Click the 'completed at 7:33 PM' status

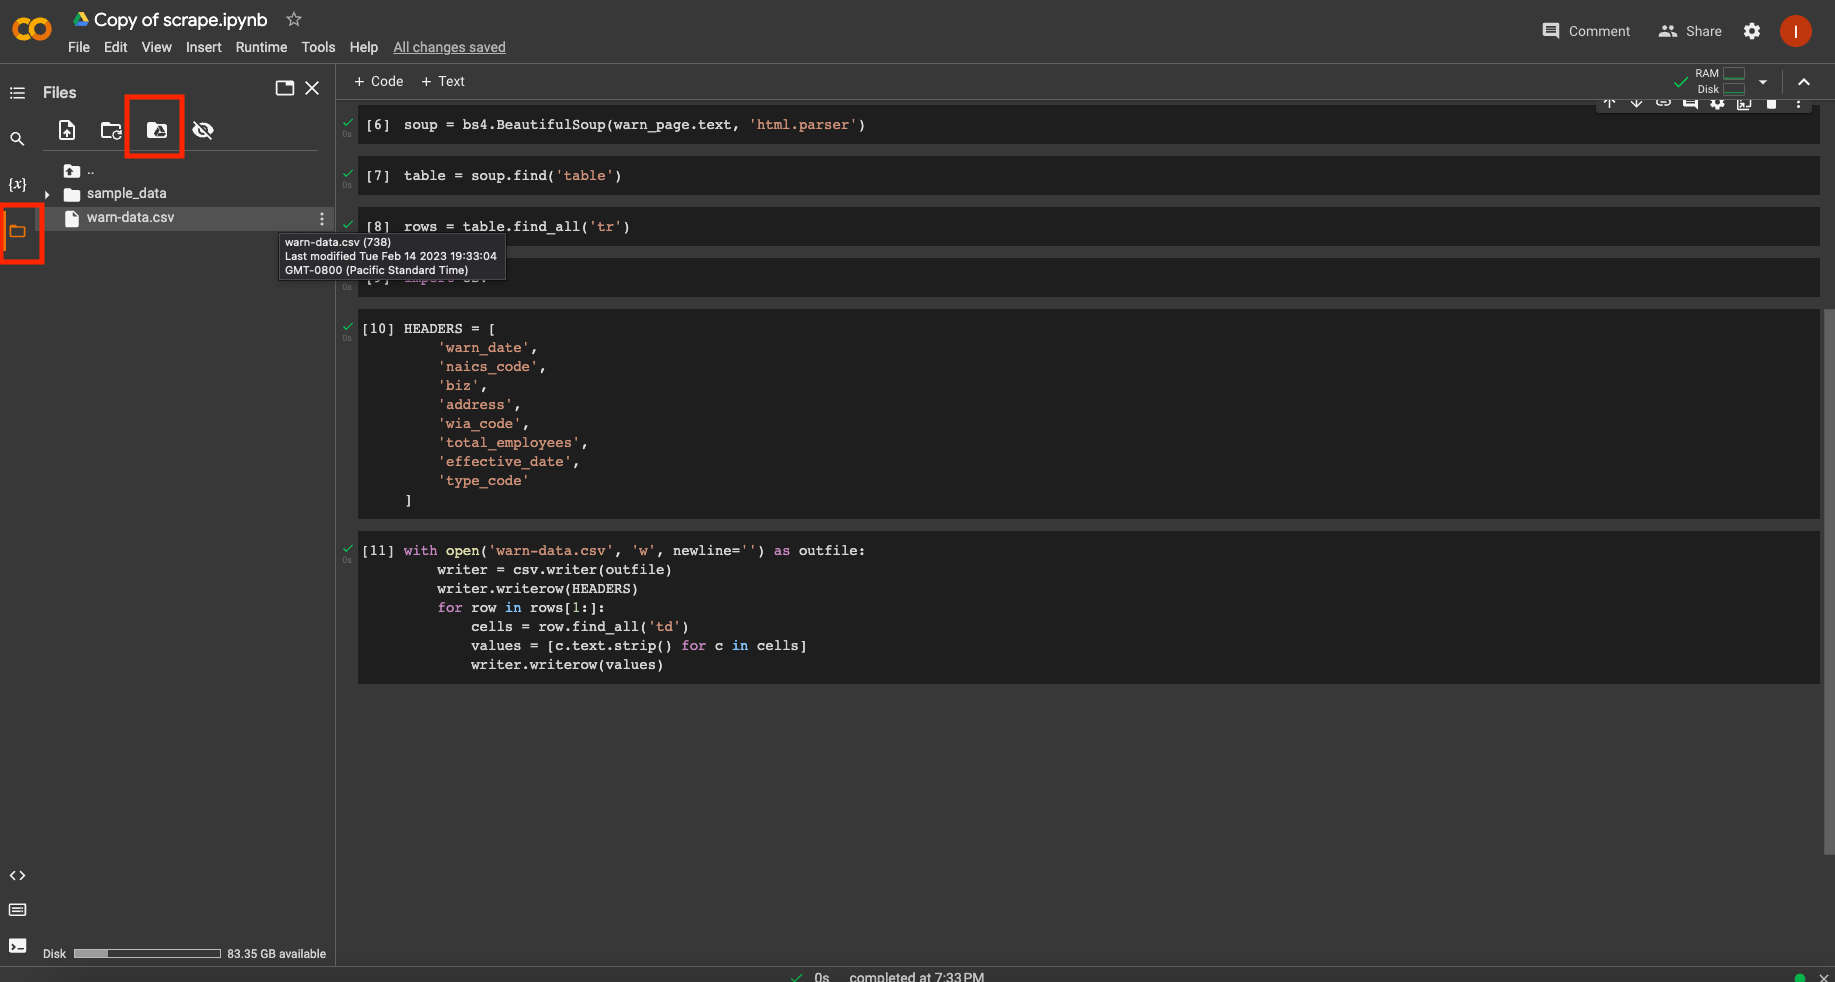[x=917, y=977]
